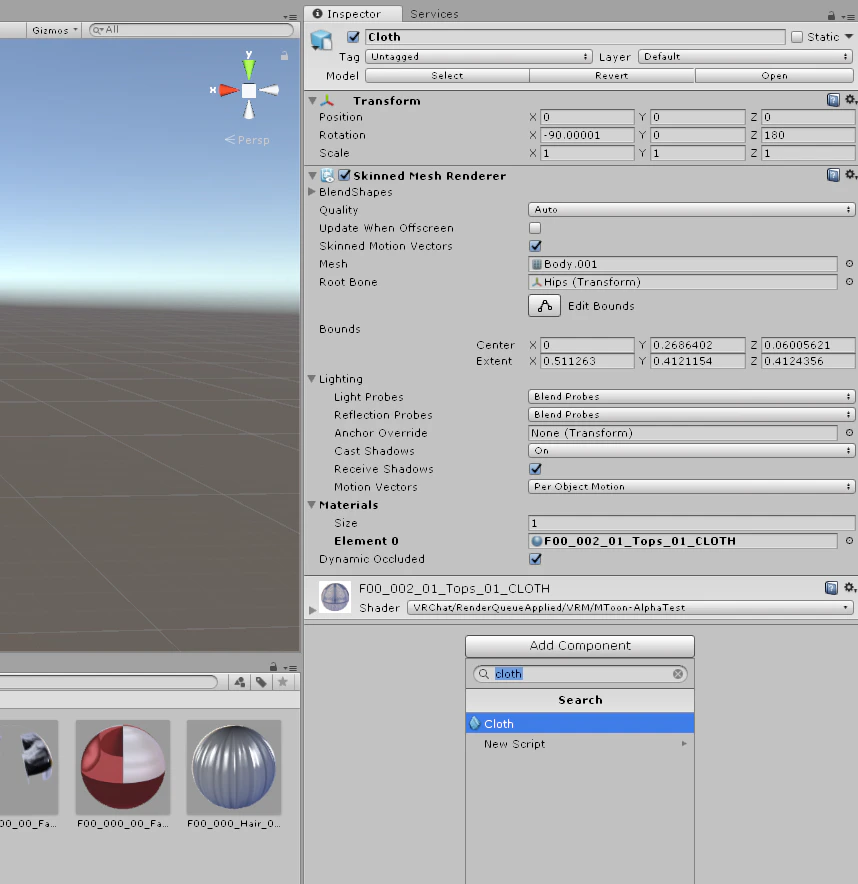Click the Model Select button
Viewport: 858px width, 884px height.
[447, 76]
